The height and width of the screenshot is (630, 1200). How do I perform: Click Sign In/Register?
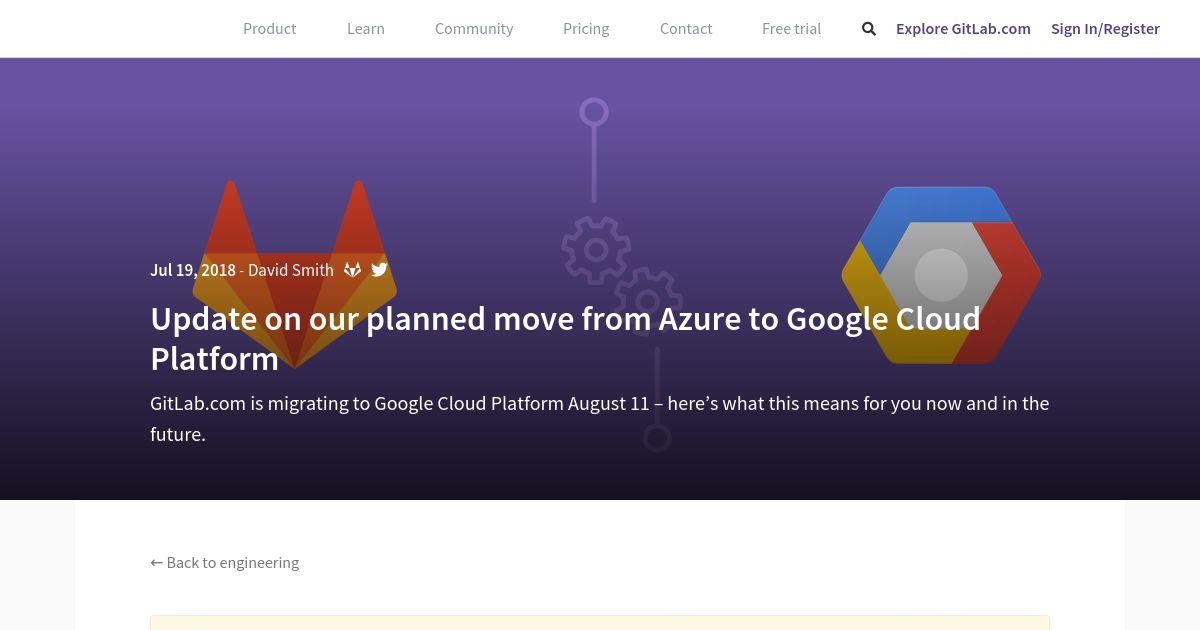[1105, 29]
